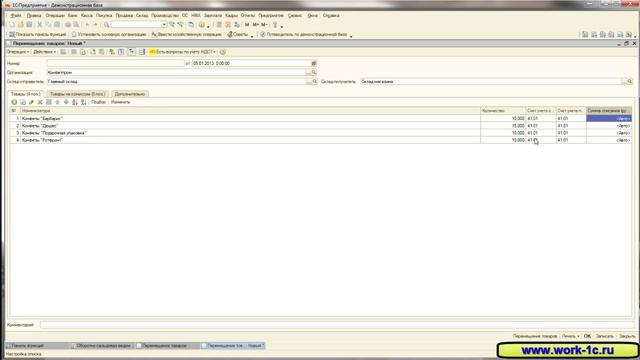The width and height of the screenshot is (640, 360).
Task: Click the Delete row red cross icon
Action: pos(40,102)
